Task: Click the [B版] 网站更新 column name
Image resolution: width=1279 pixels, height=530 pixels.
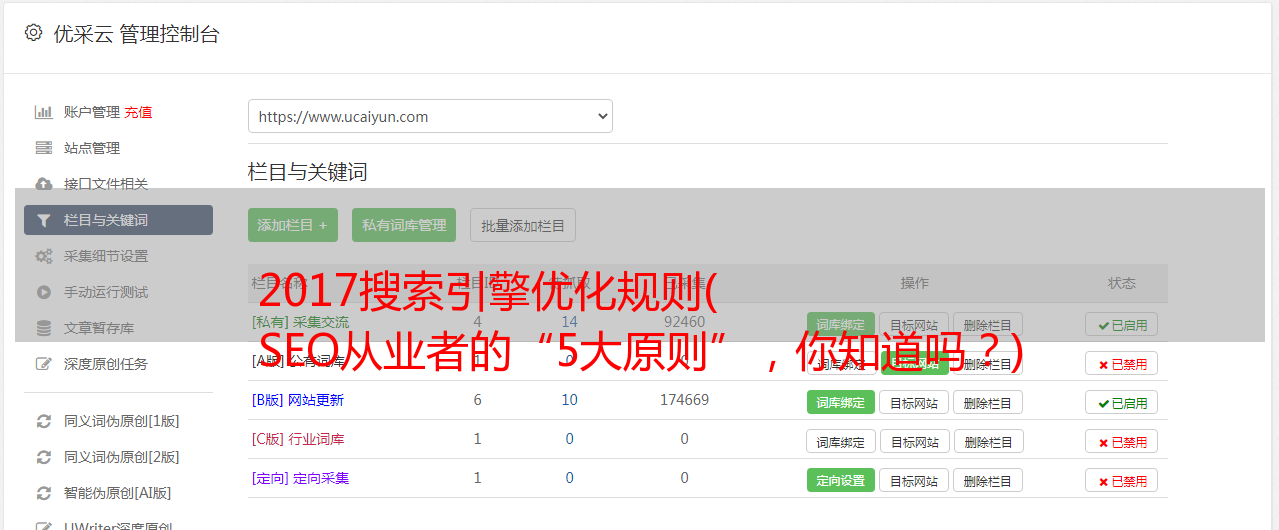Action: (x=298, y=400)
